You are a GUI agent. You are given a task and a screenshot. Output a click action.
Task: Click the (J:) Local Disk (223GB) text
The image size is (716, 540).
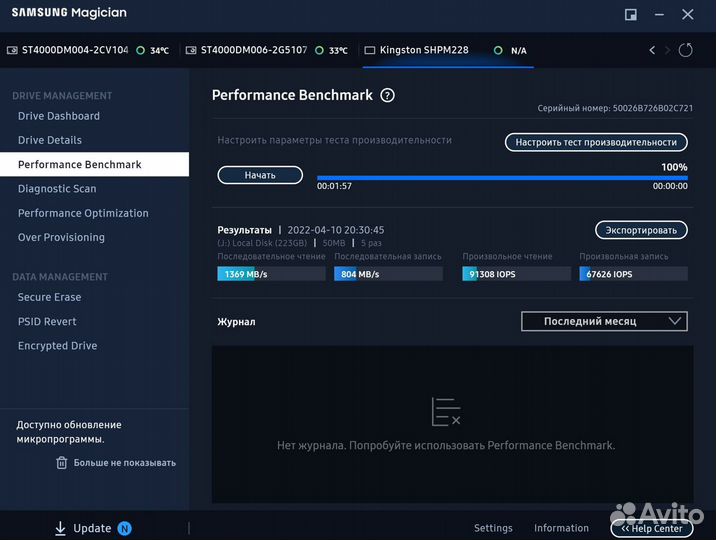262,243
